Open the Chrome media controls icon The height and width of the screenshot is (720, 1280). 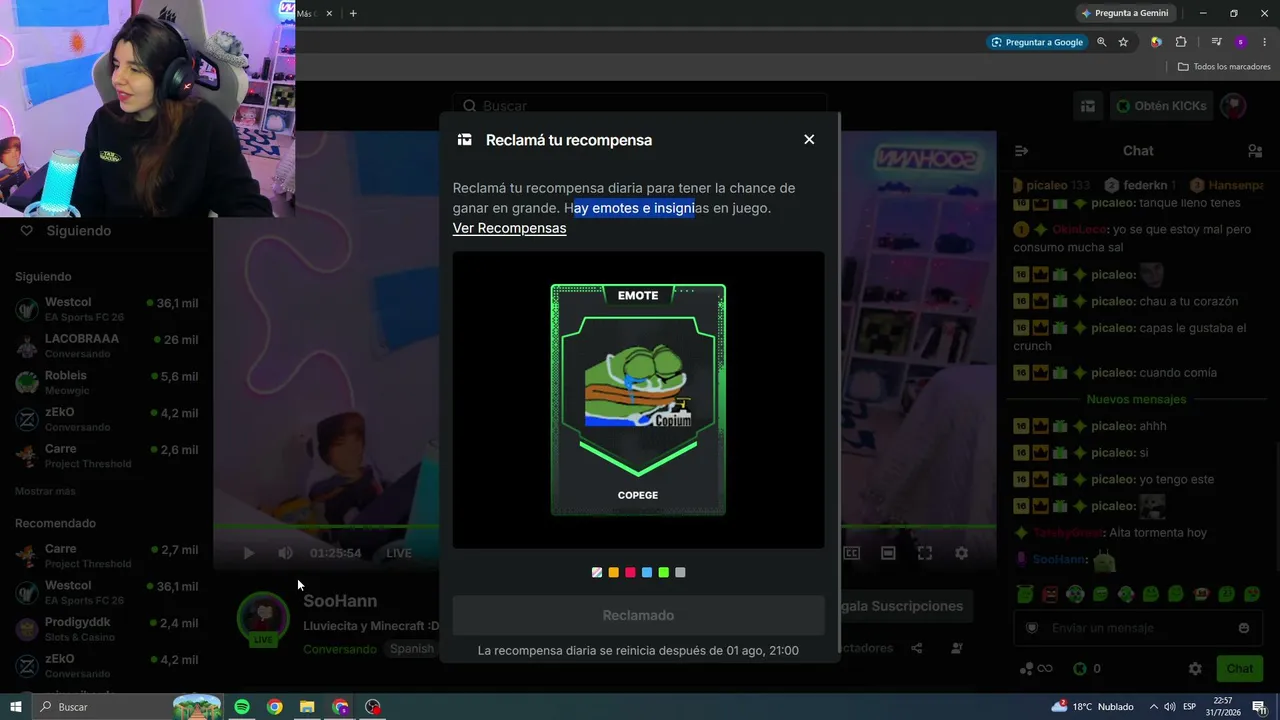(1216, 42)
